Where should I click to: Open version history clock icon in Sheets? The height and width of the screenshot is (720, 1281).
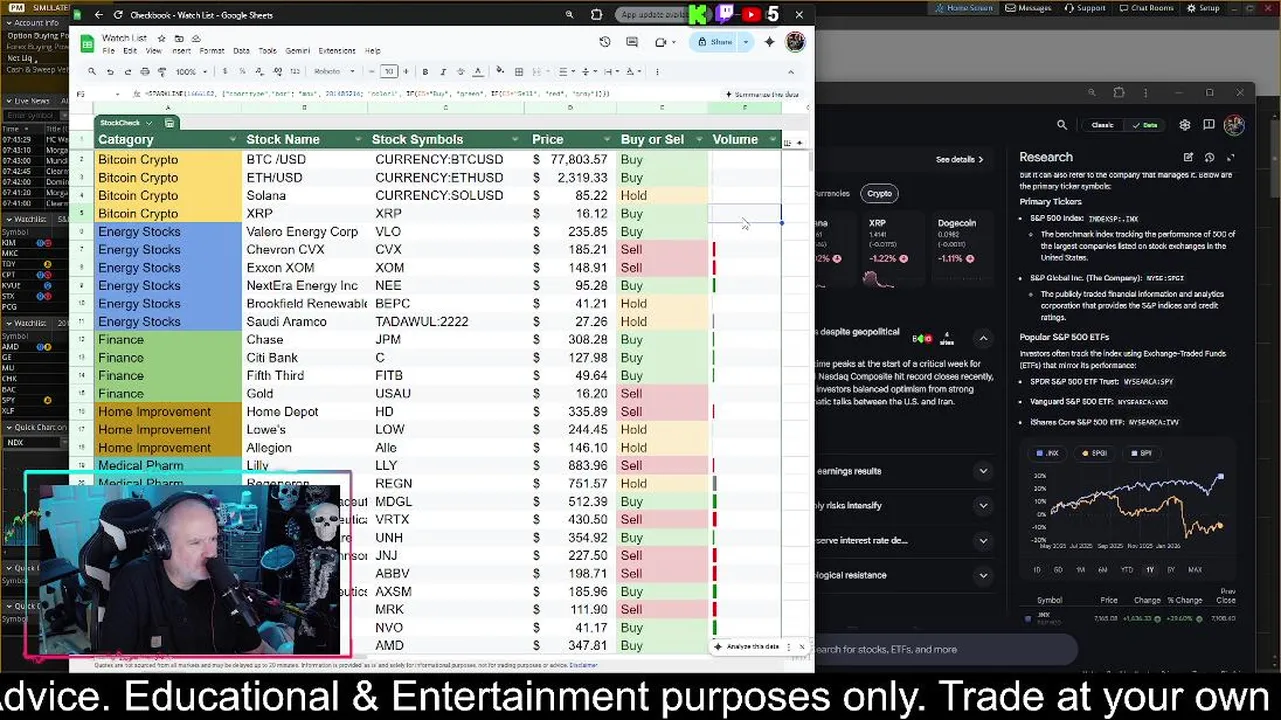(605, 42)
